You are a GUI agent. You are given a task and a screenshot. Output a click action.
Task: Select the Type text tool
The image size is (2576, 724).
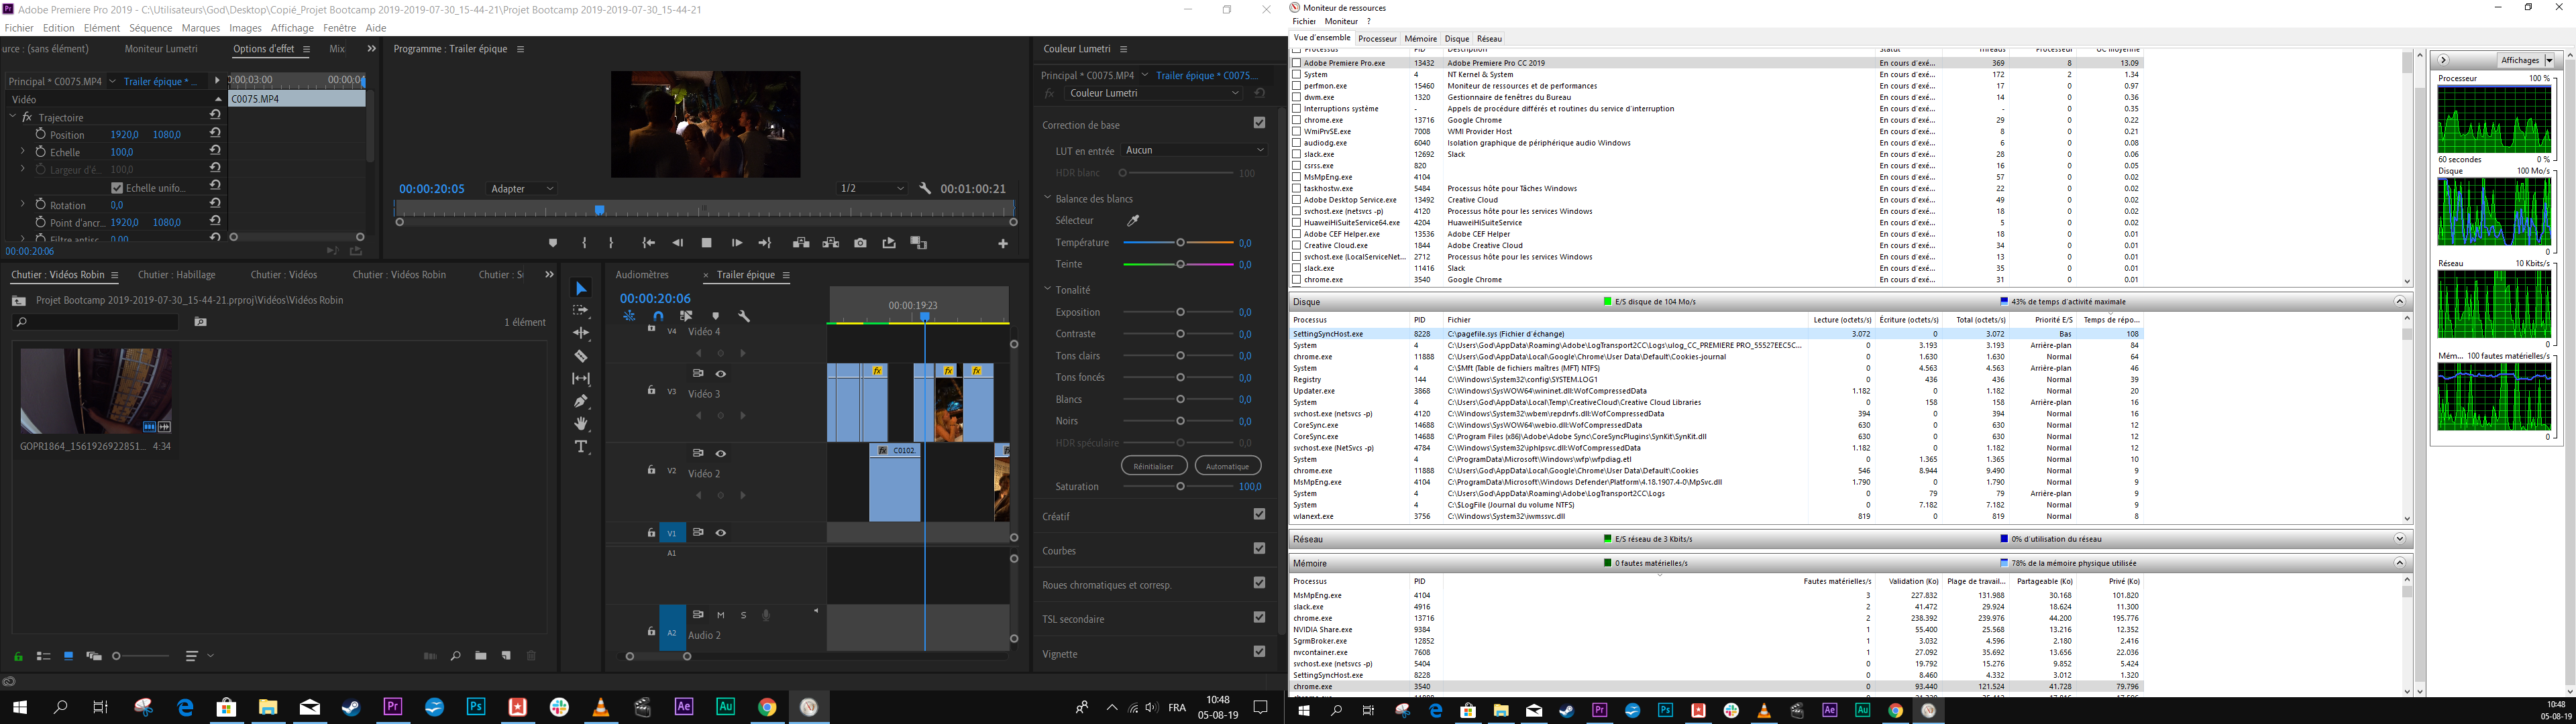coord(581,447)
